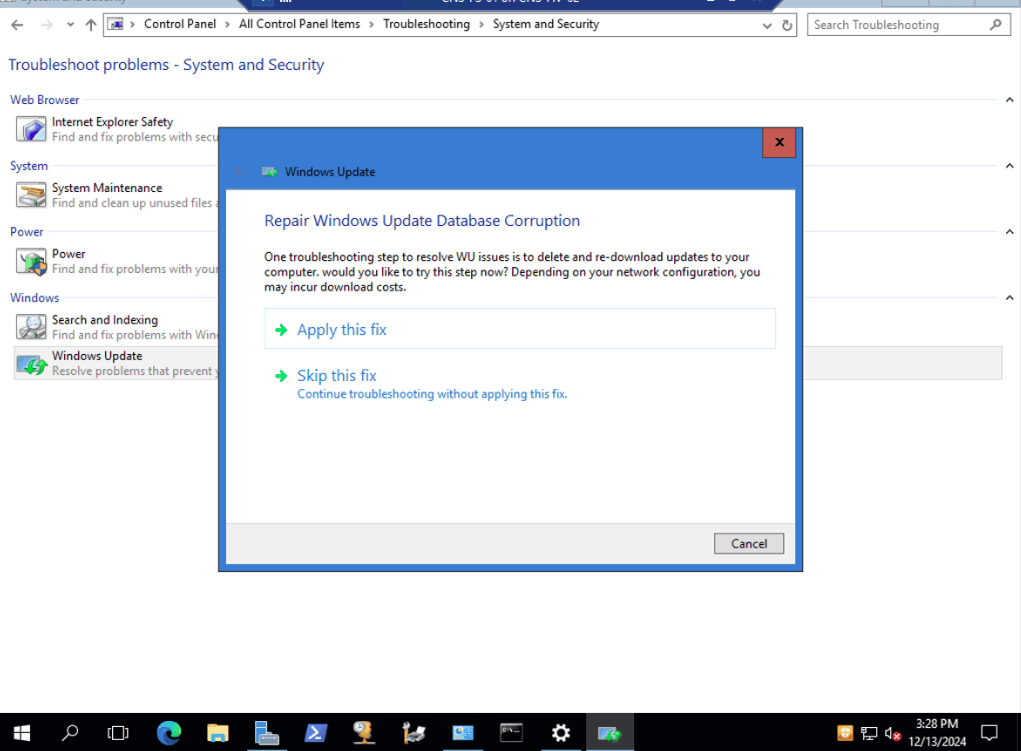Switch to troubleshooter window on taskbar
1021x751 pixels.
click(609, 733)
